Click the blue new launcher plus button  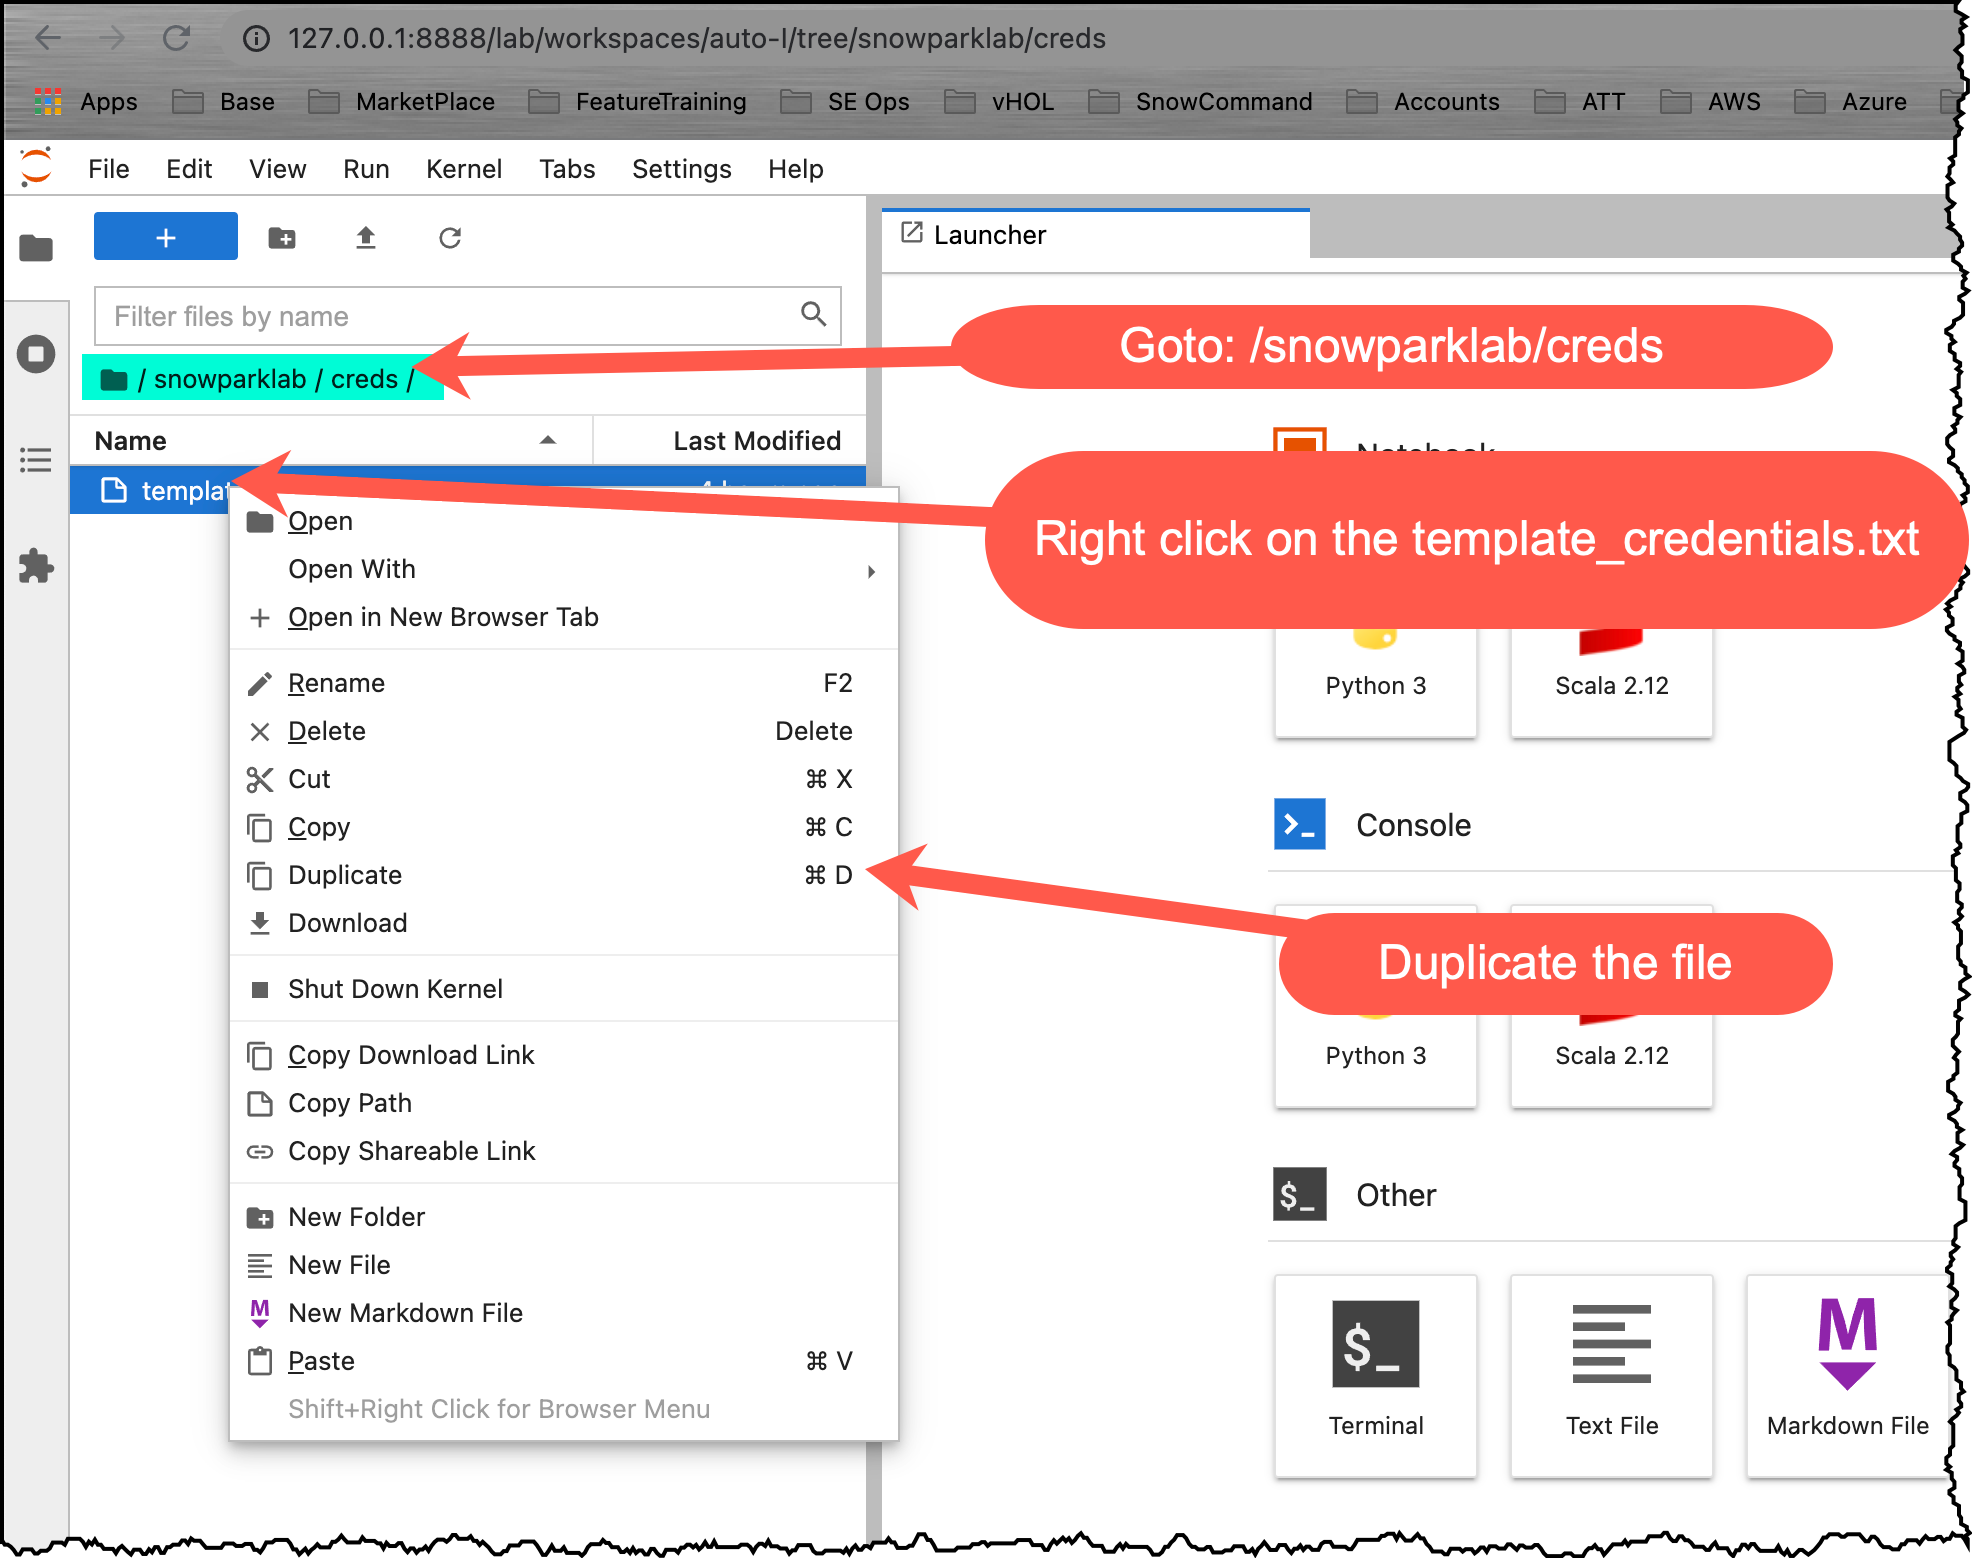click(x=165, y=236)
